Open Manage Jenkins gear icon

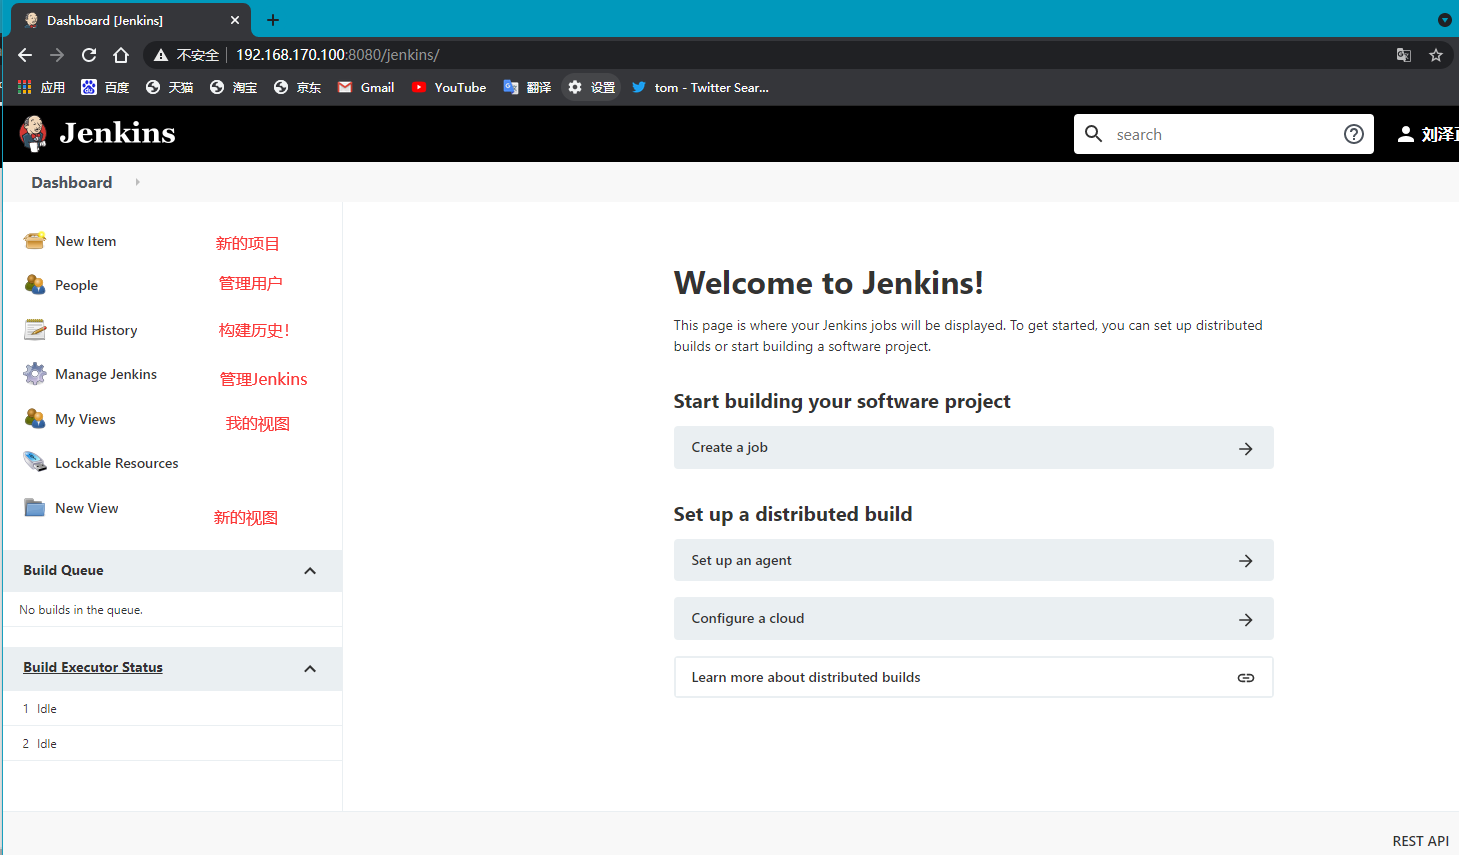point(34,373)
